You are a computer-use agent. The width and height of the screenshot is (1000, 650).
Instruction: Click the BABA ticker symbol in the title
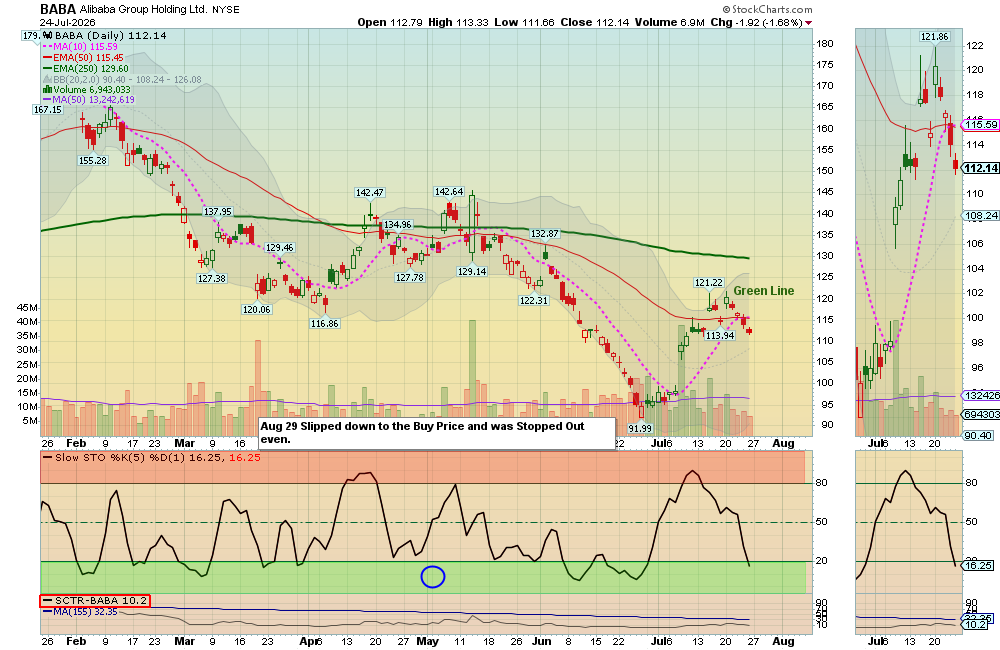(58, 9)
